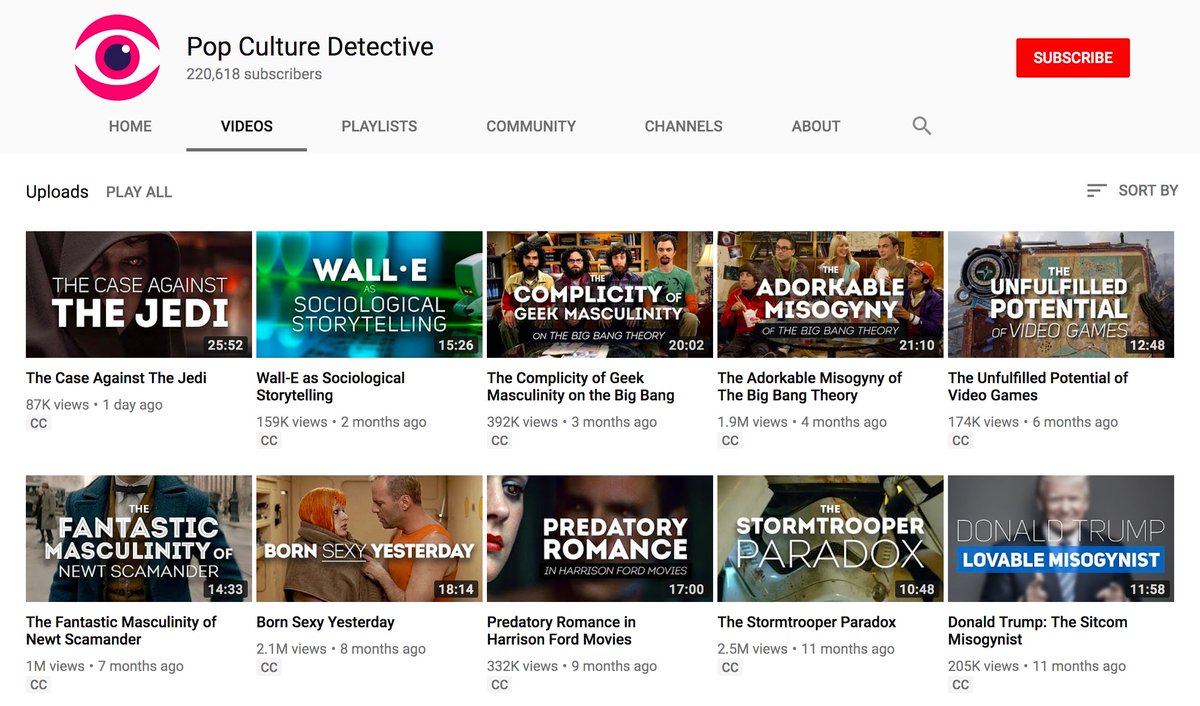This screenshot has height=706, width=1200.
Task: Click CC badge under Born Sexy Yesterday
Action: (269, 667)
